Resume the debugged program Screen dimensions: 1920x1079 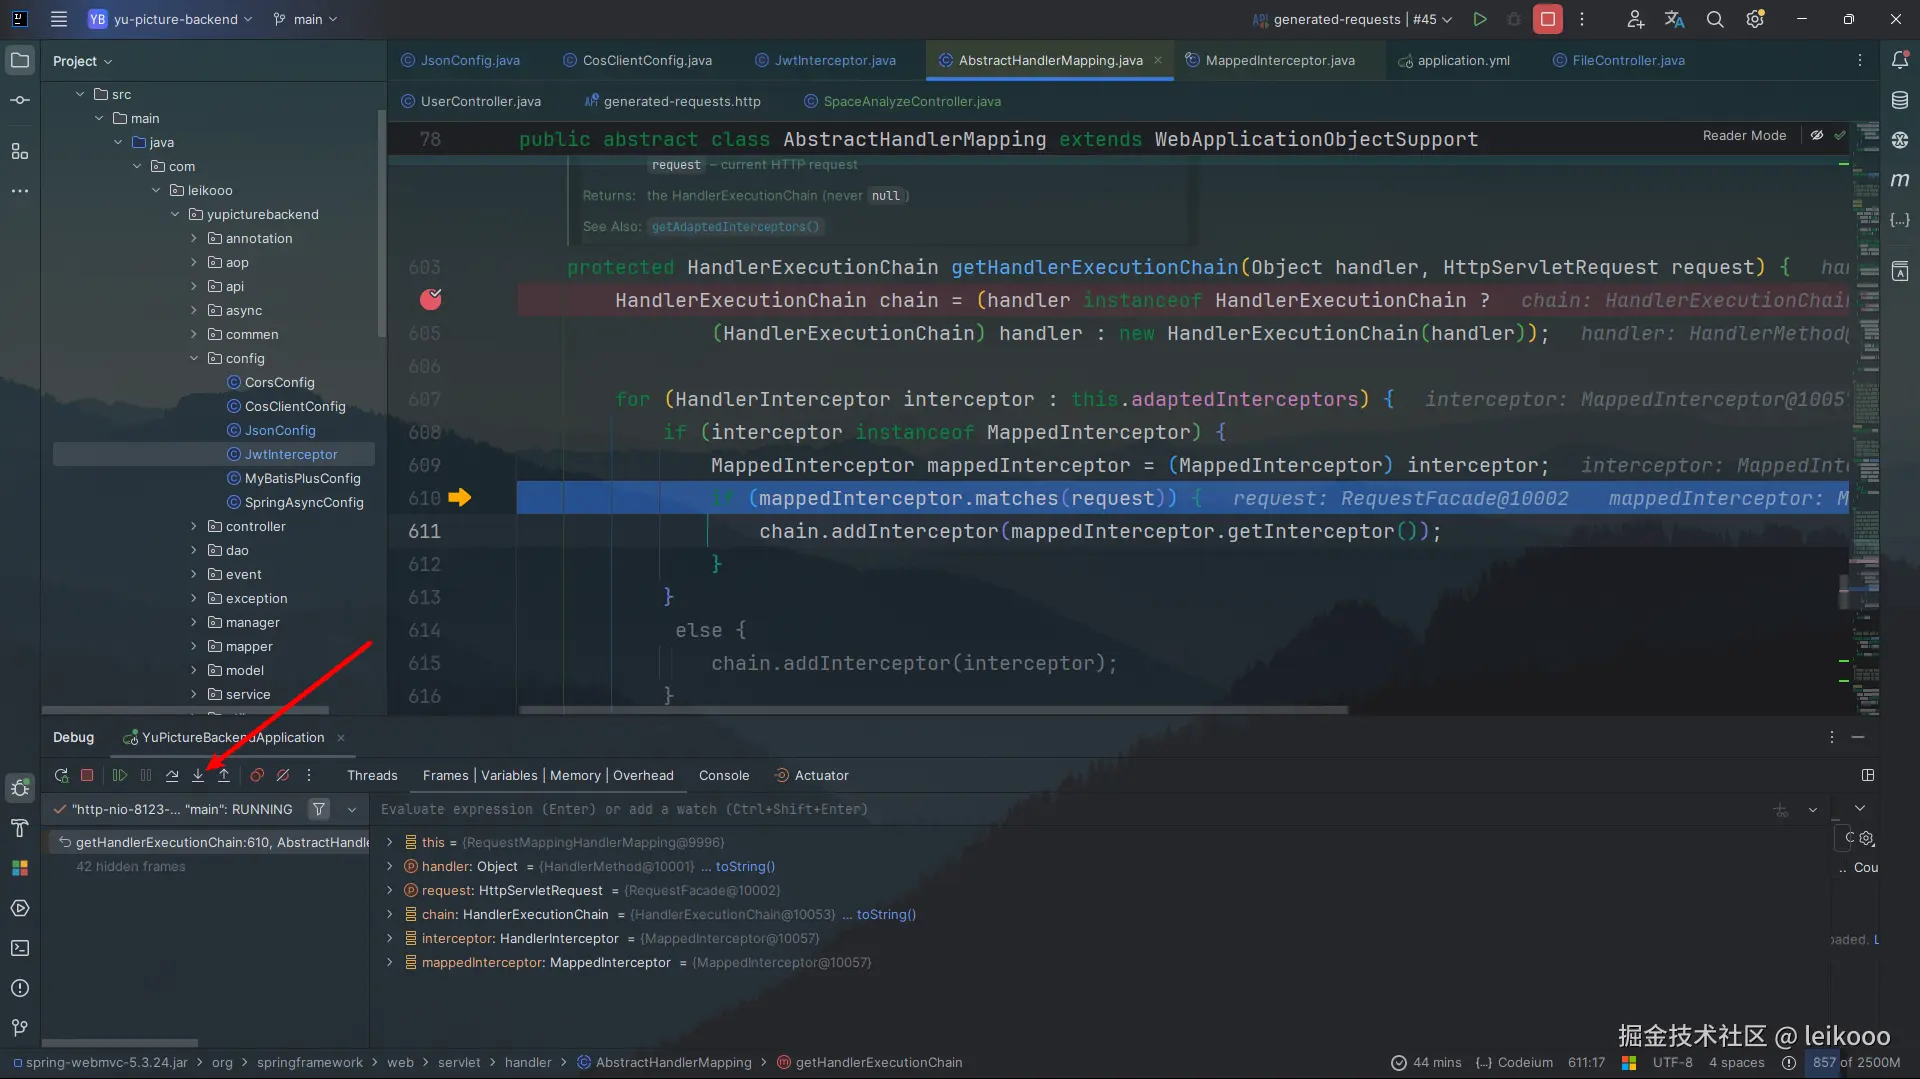point(120,775)
